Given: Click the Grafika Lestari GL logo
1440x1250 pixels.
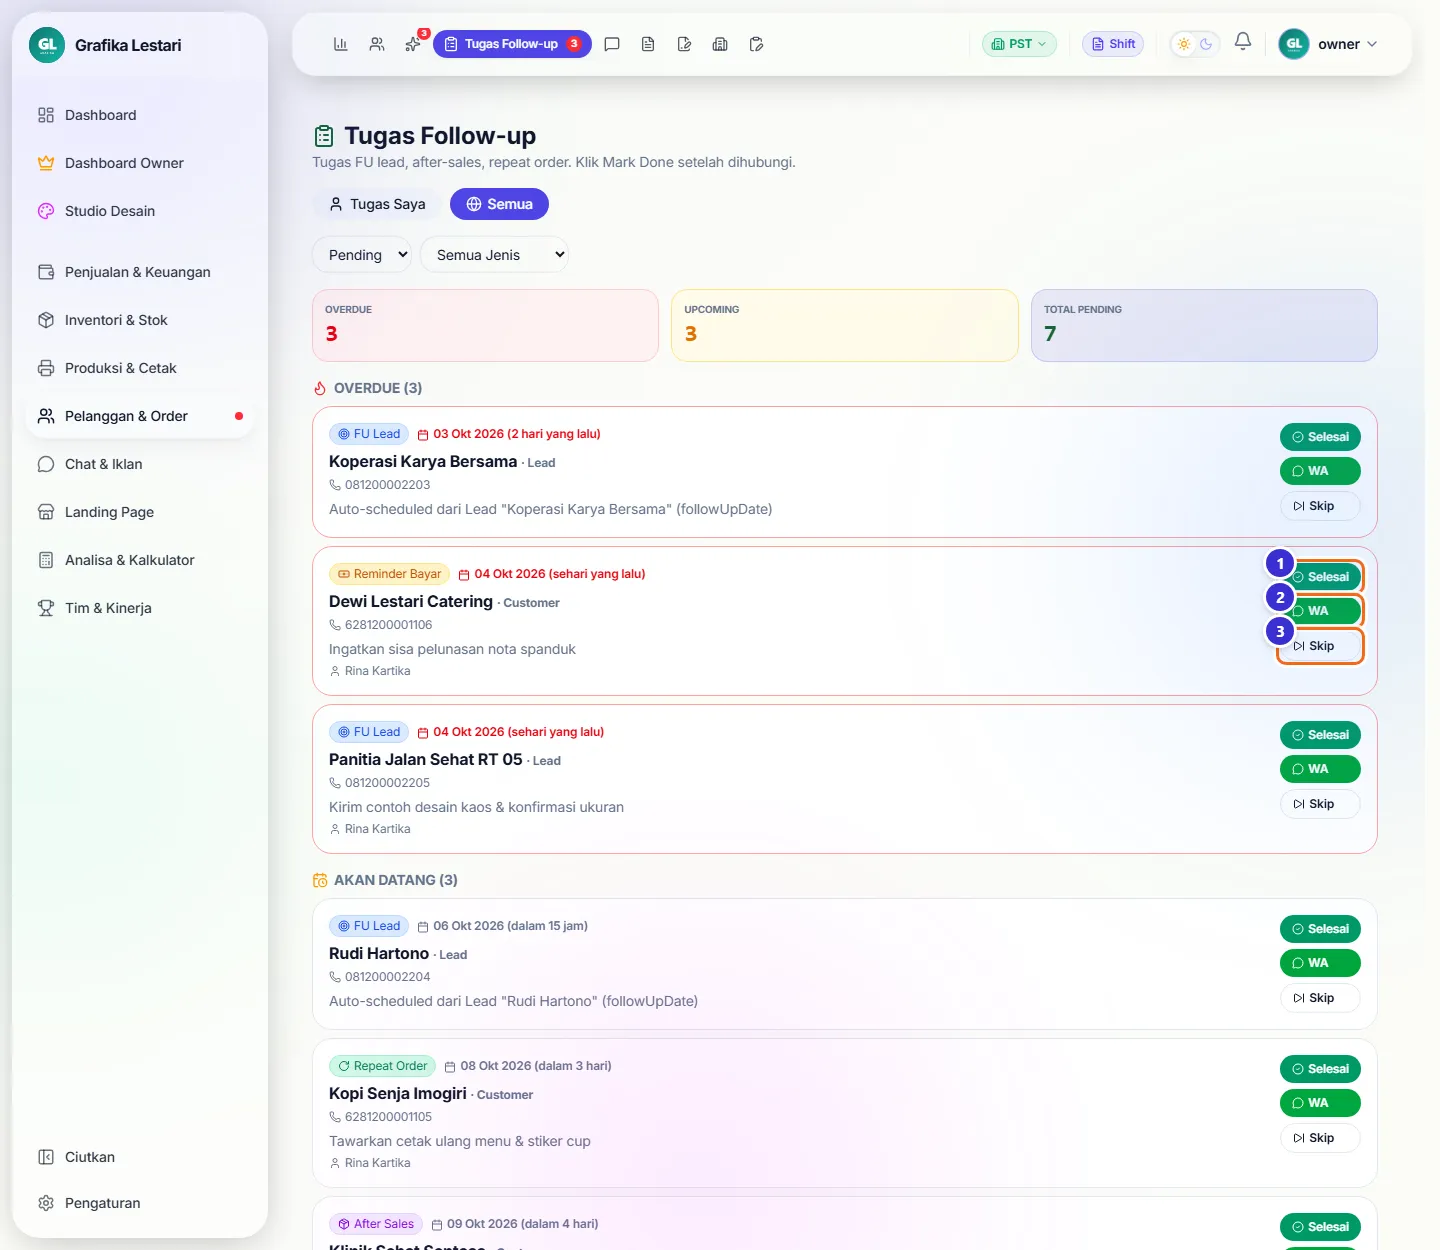Looking at the screenshot, I should (x=47, y=45).
